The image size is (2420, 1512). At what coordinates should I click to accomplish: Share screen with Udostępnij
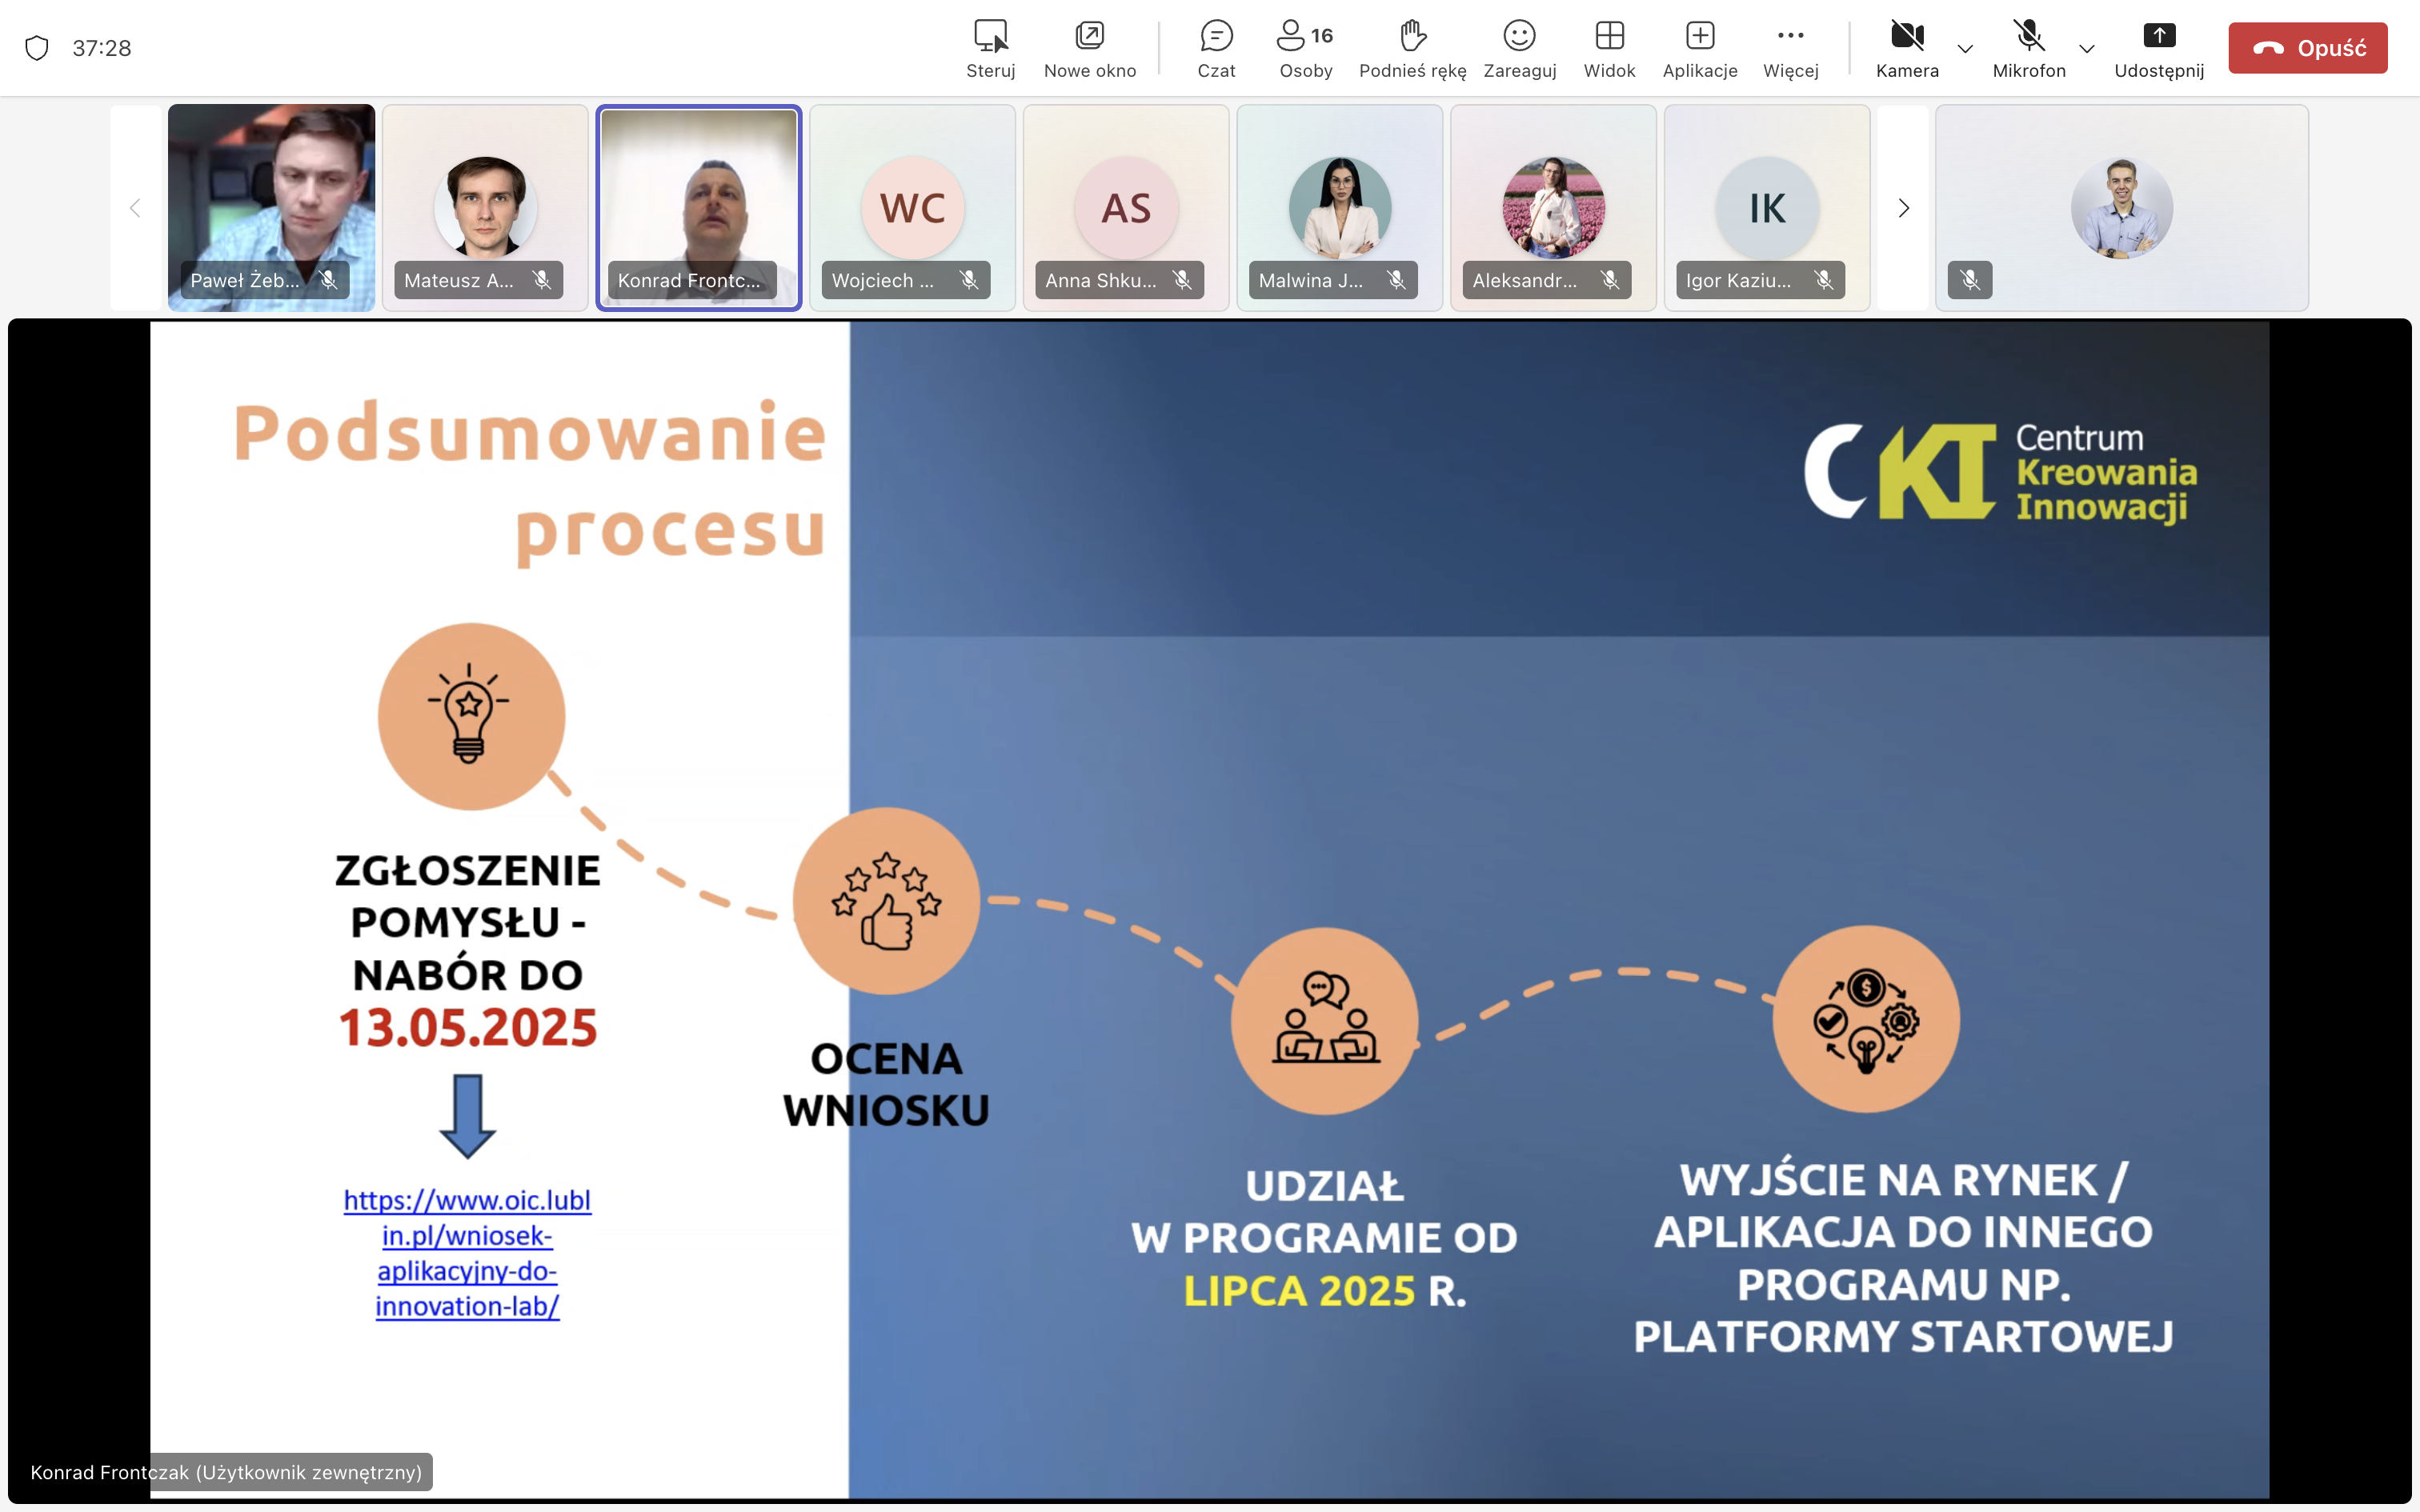(2159, 48)
